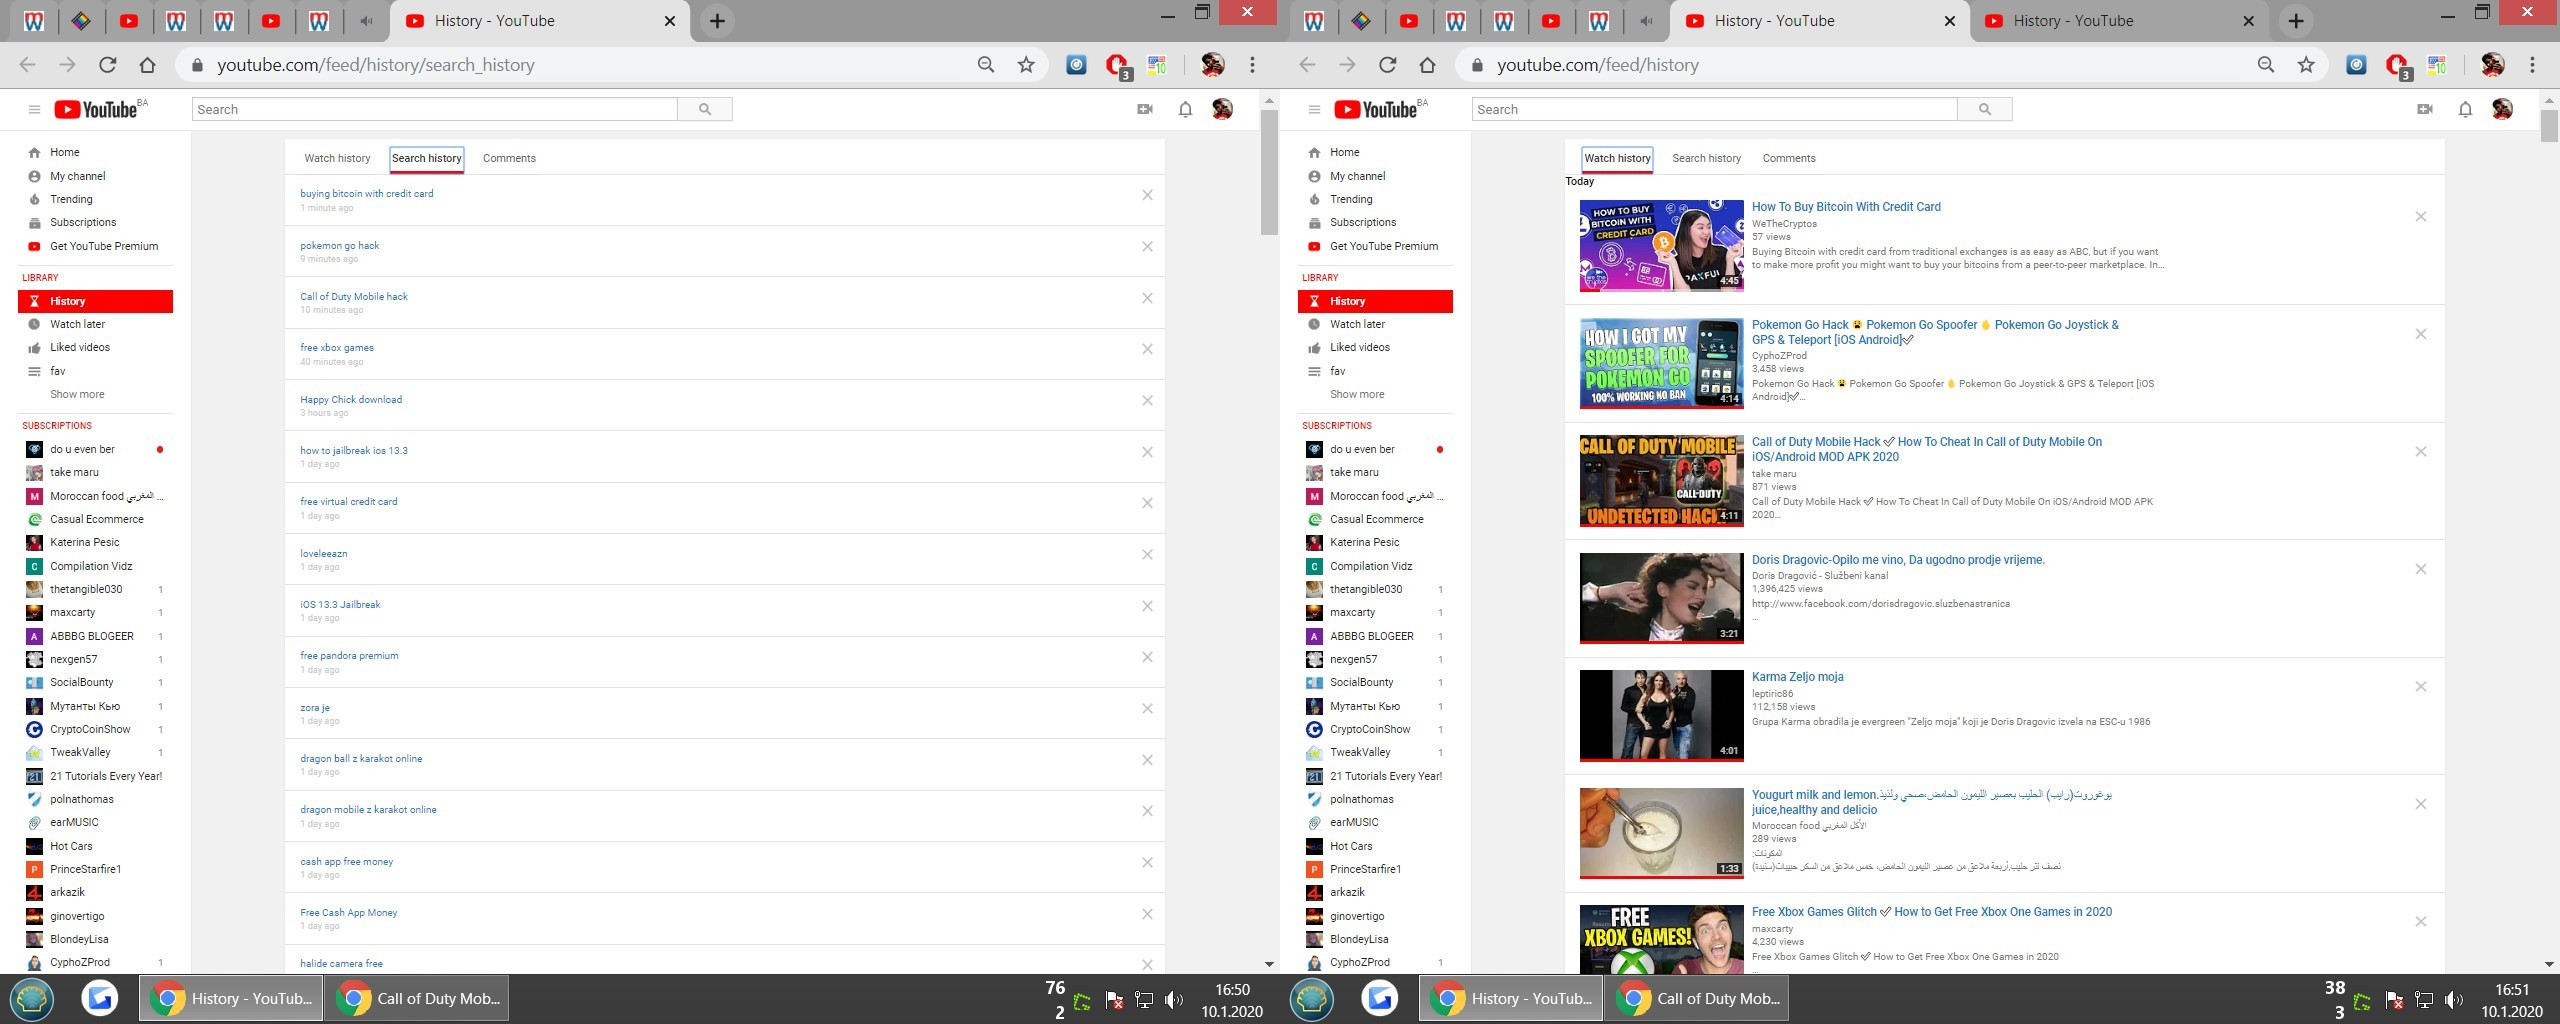2560x1024 pixels.
Task: Close first History tab in right browser
Action: [x=1949, y=21]
